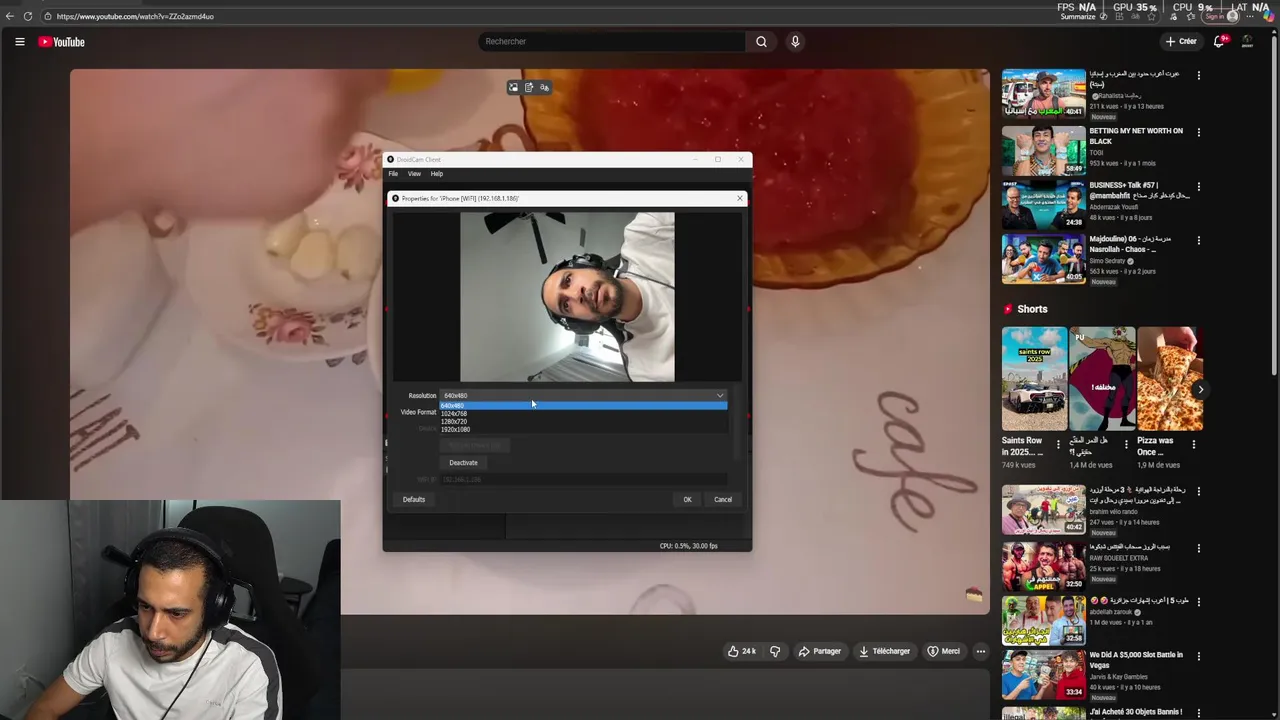Select 1280x720 resolution option
1280x720 pixels.
tap(583, 421)
